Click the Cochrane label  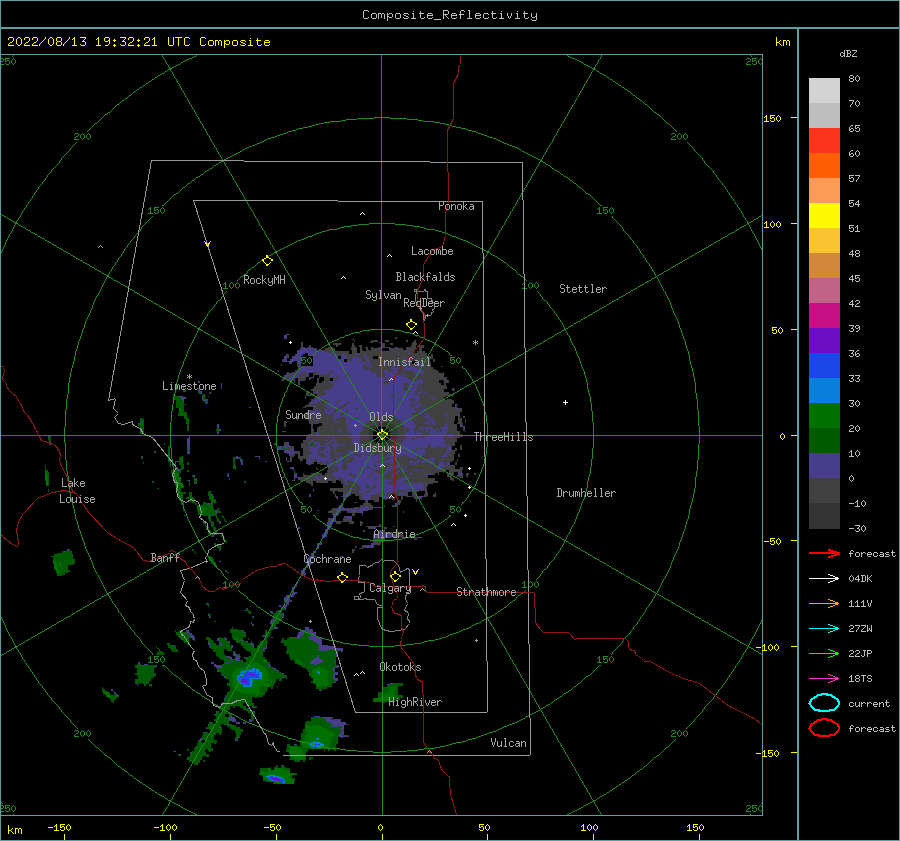[x=327, y=559]
